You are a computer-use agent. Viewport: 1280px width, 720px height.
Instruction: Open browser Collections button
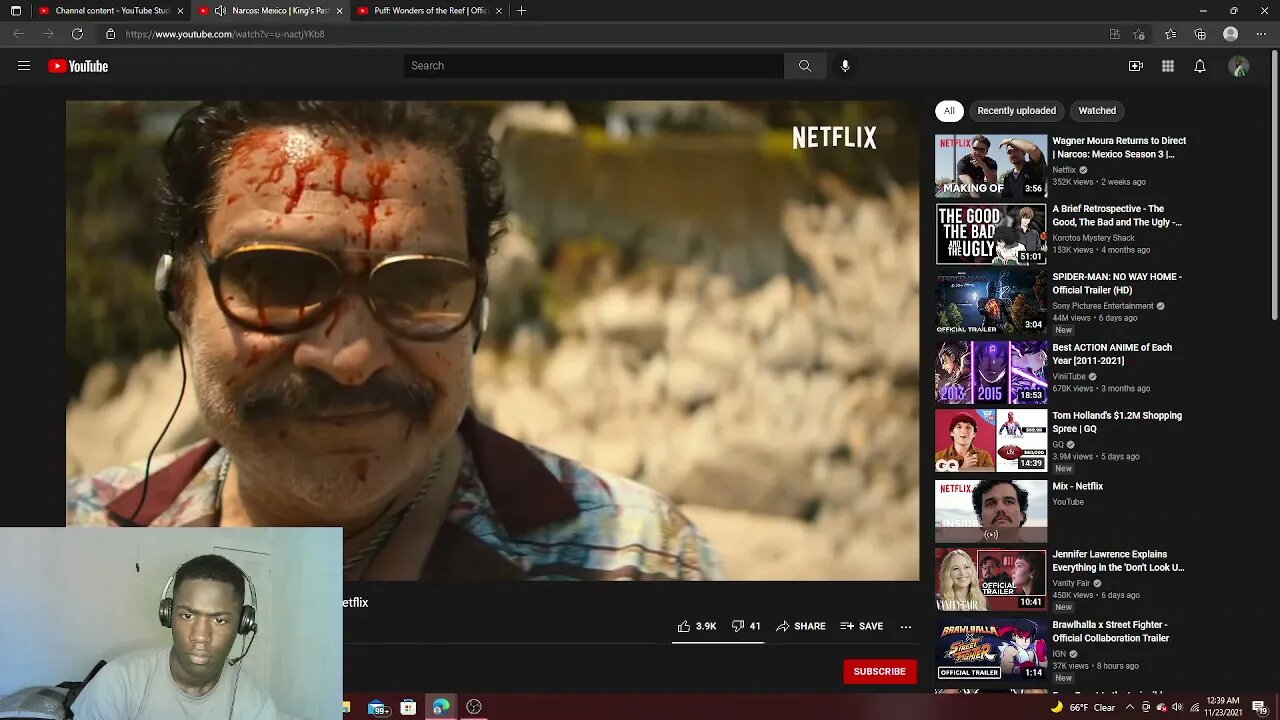click(x=1200, y=34)
